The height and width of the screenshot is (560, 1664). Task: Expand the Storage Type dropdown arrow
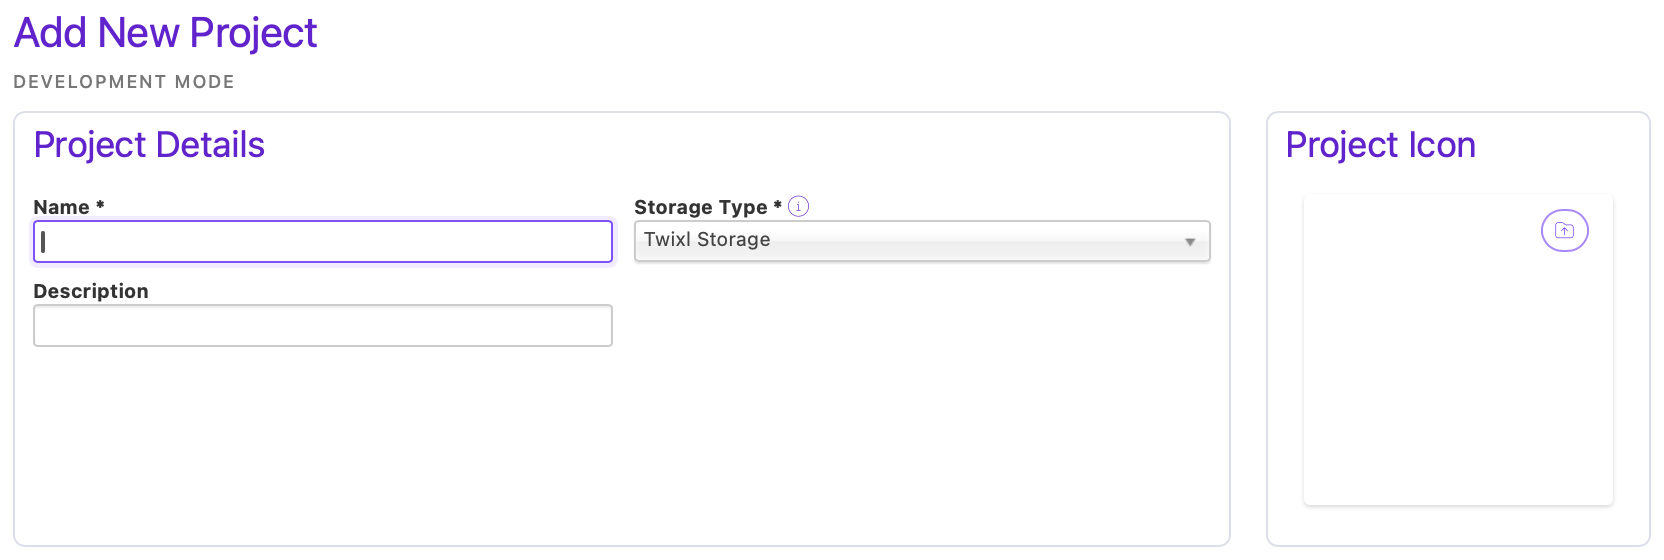pyautogui.click(x=1190, y=242)
